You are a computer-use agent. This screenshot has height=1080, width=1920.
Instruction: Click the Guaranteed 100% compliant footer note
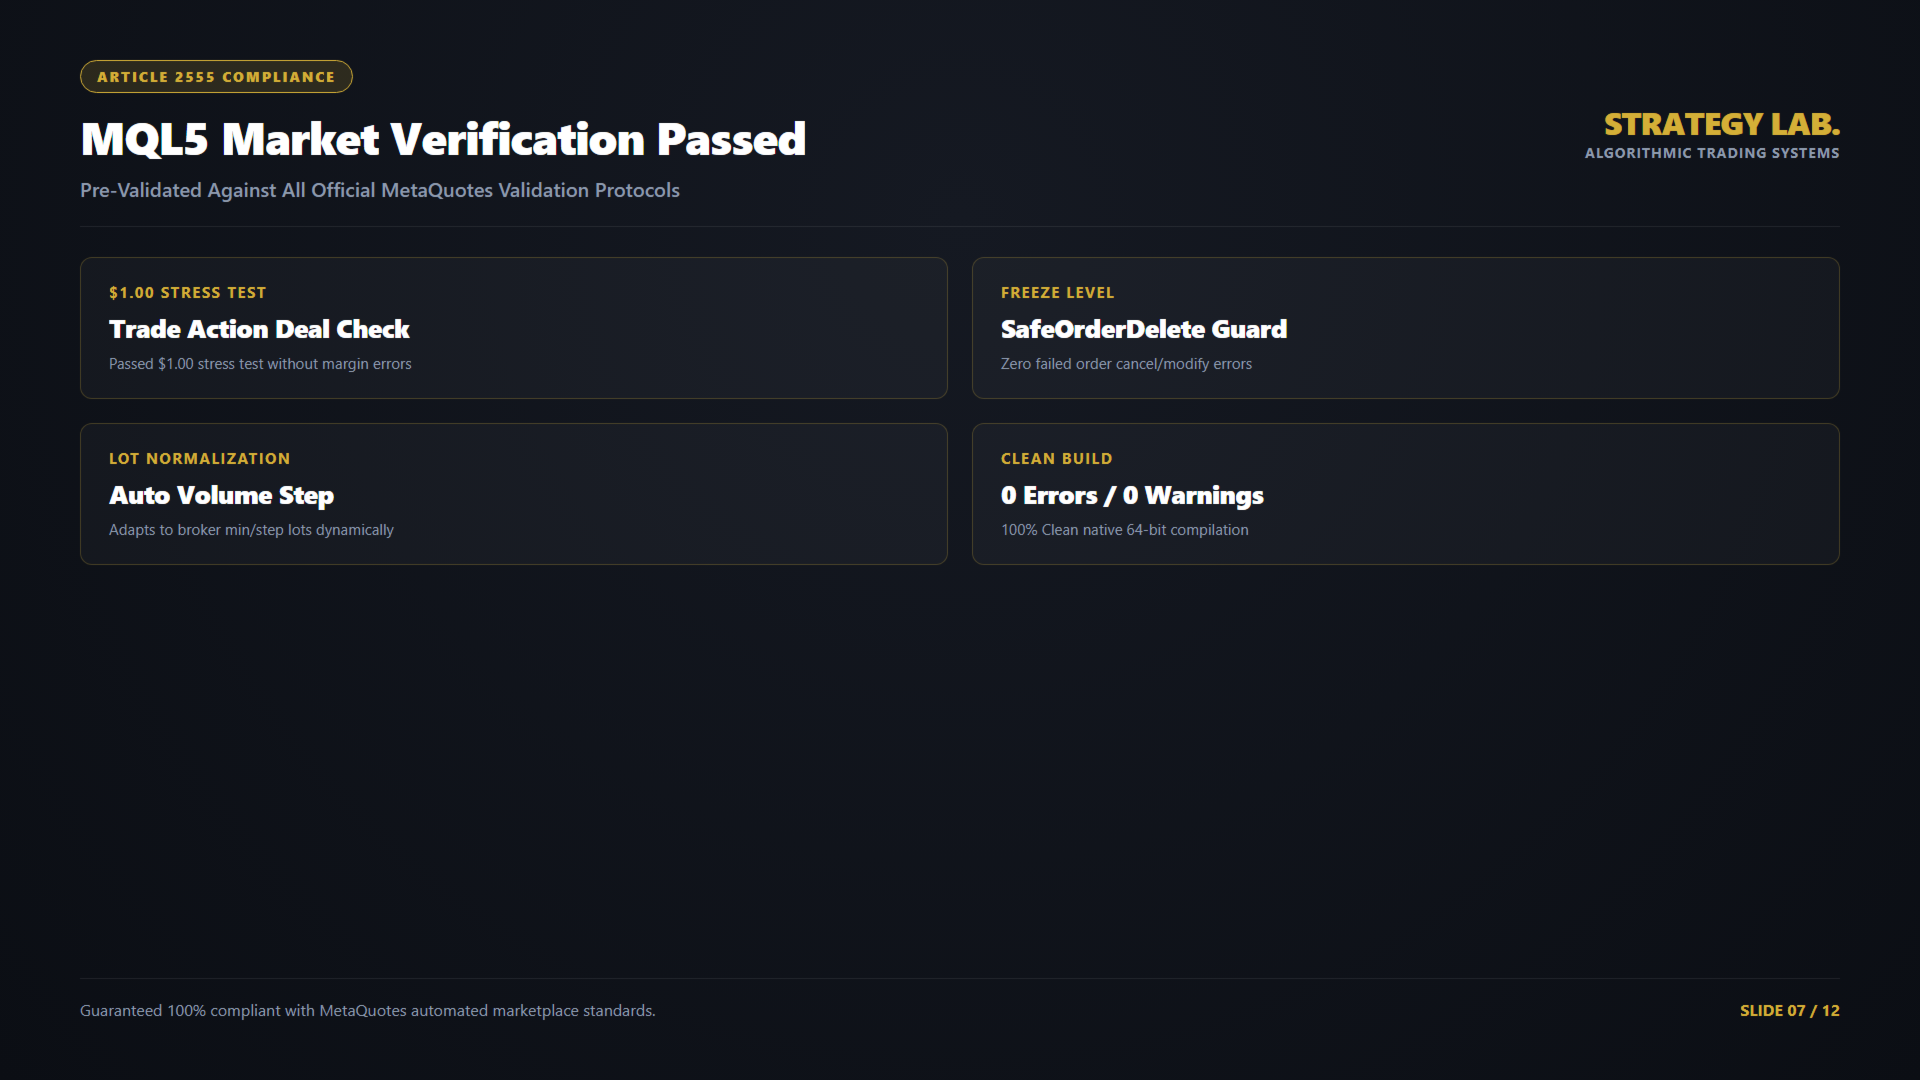coord(368,1011)
